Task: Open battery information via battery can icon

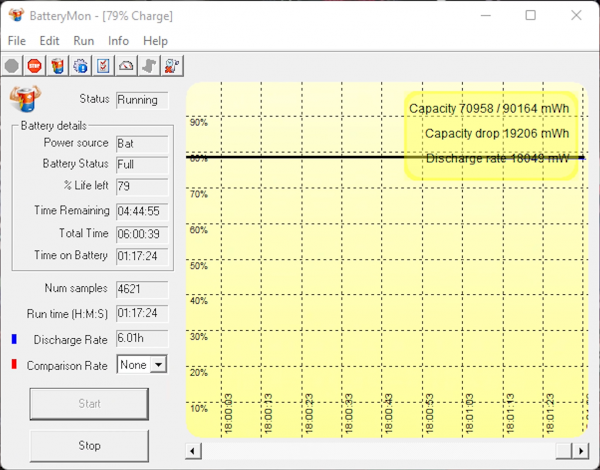Action: click(x=57, y=66)
